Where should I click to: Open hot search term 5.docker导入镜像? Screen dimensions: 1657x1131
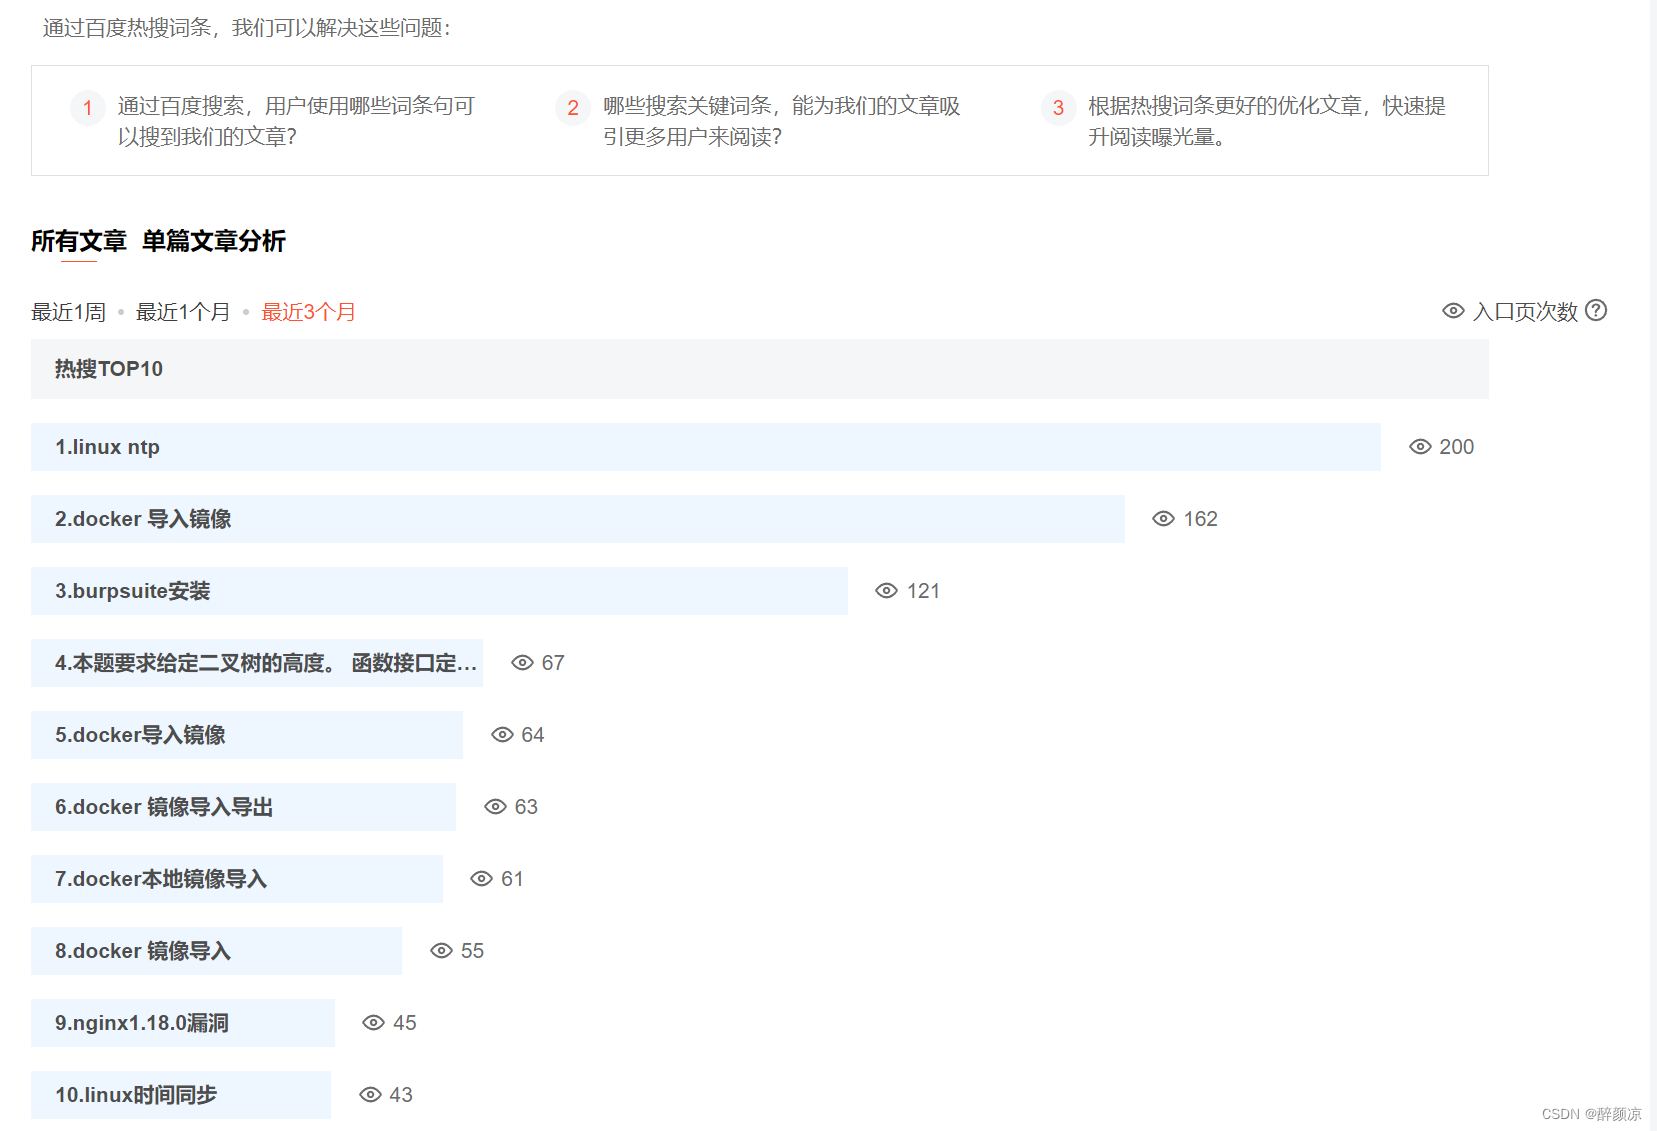(247, 735)
